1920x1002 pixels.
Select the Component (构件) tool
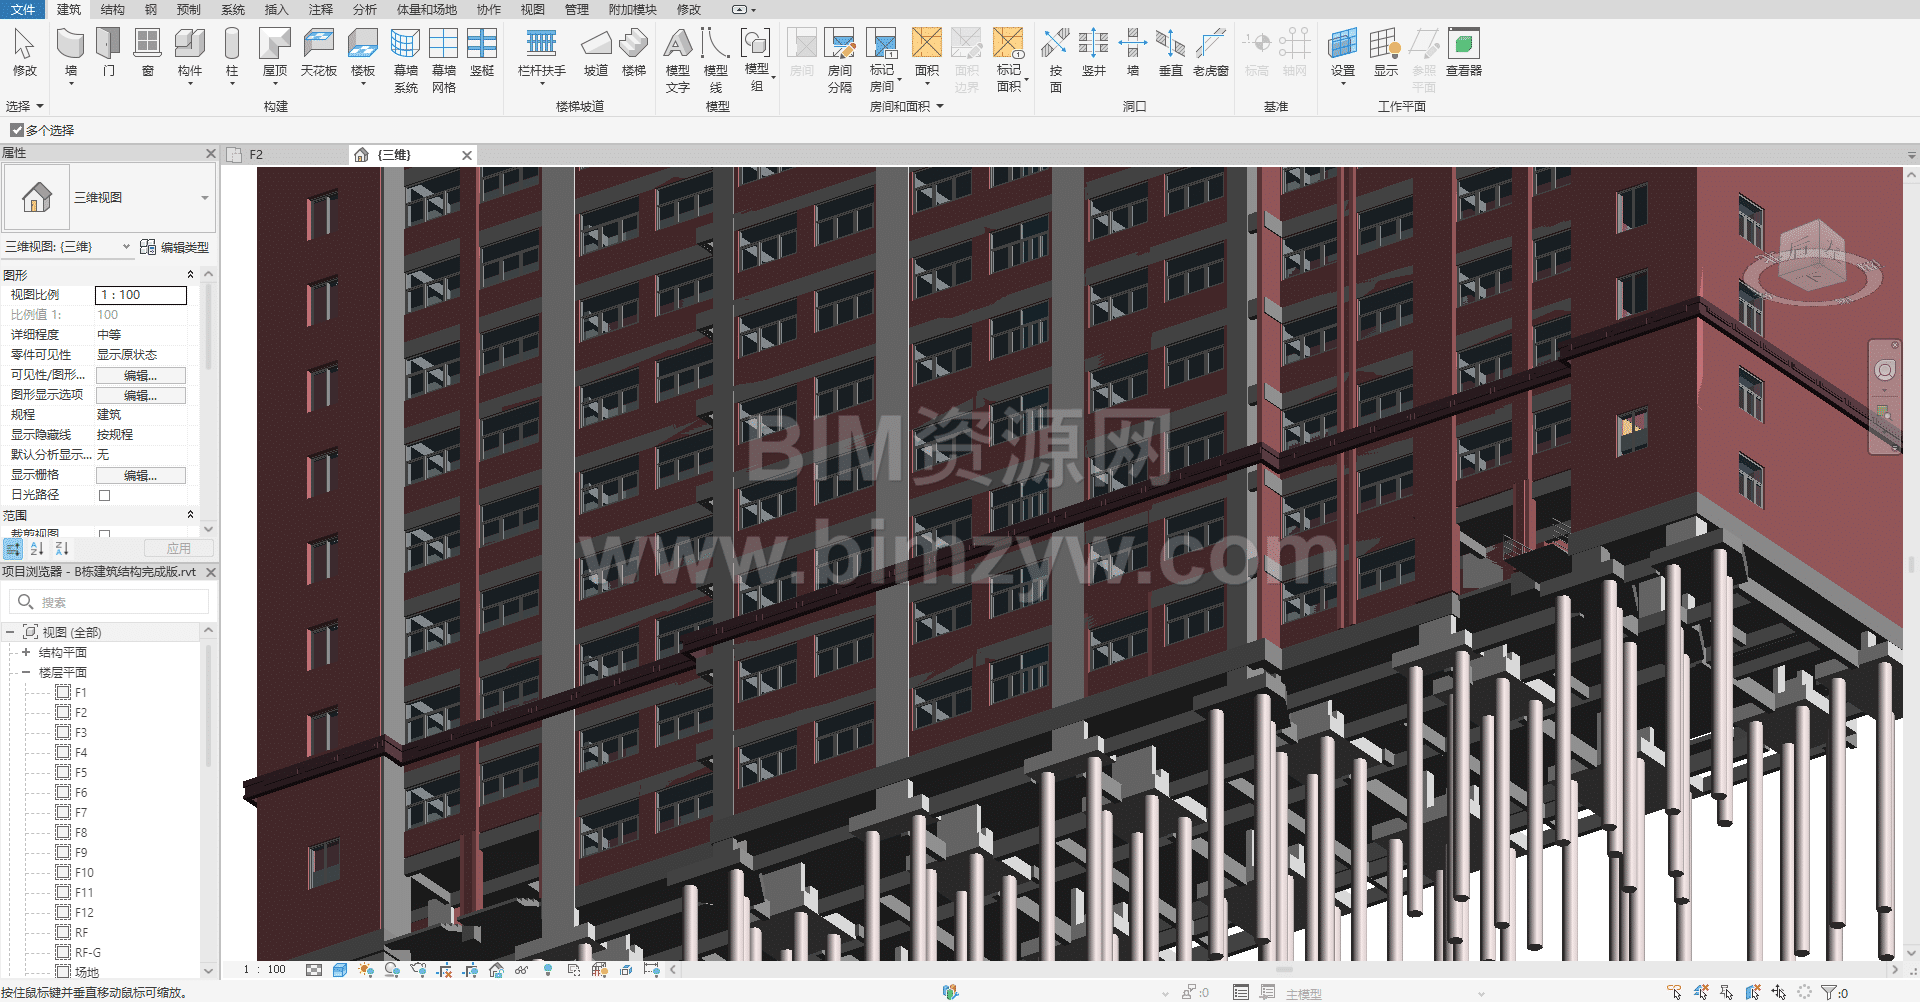[190, 53]
